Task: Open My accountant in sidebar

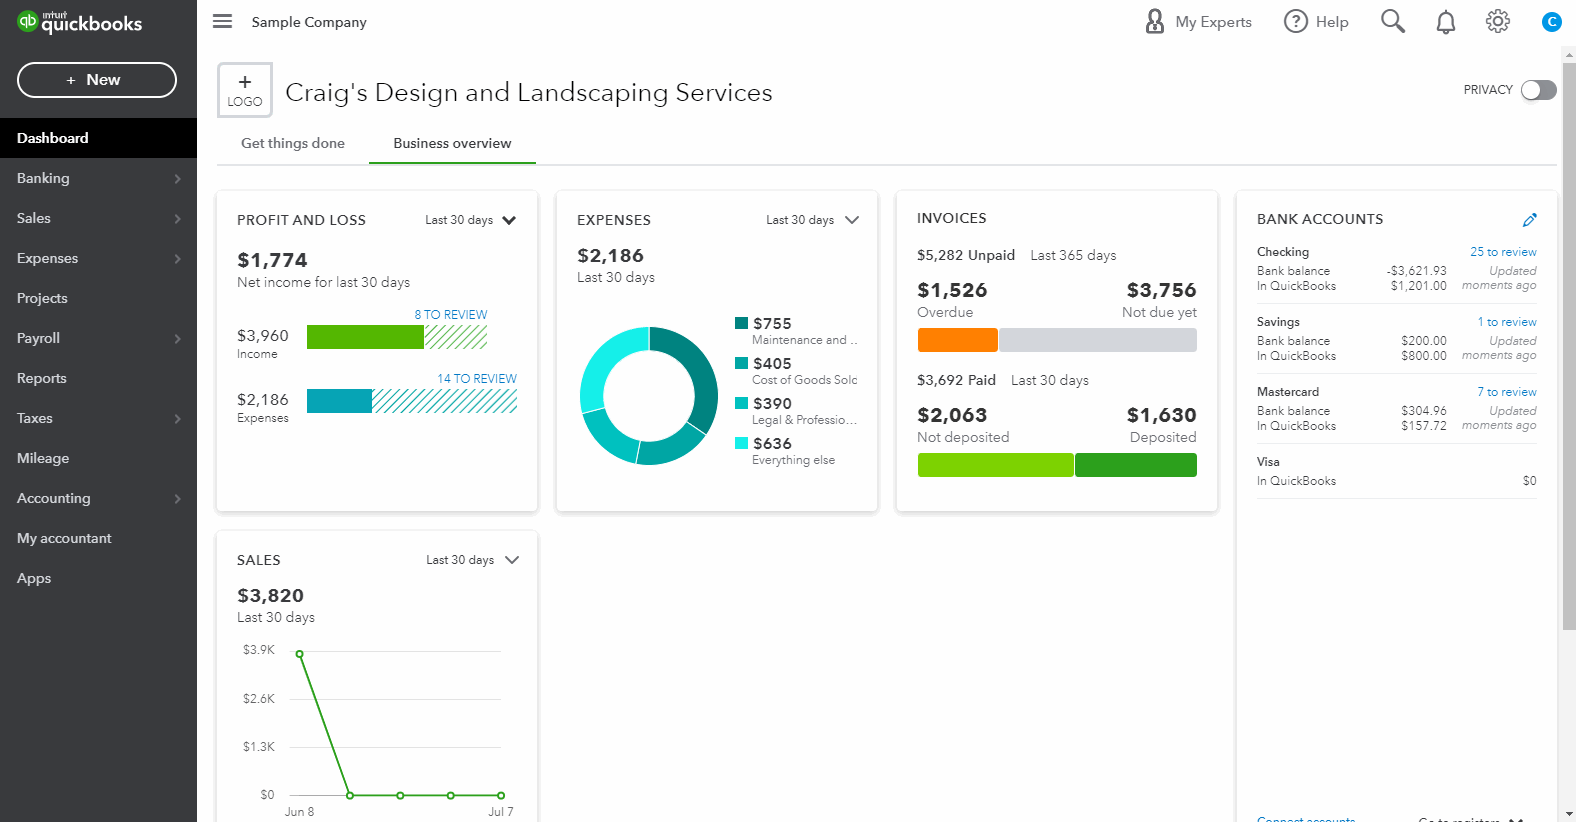Action: (98, 538)
